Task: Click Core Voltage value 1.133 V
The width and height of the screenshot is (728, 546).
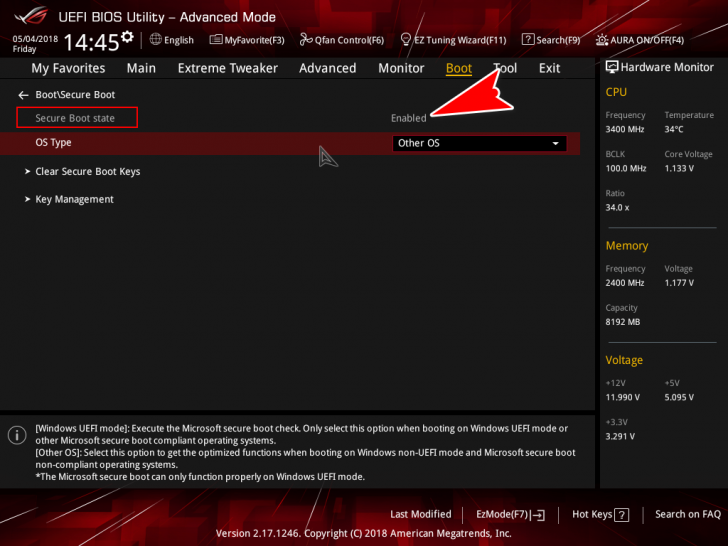Action: (679, 168)
